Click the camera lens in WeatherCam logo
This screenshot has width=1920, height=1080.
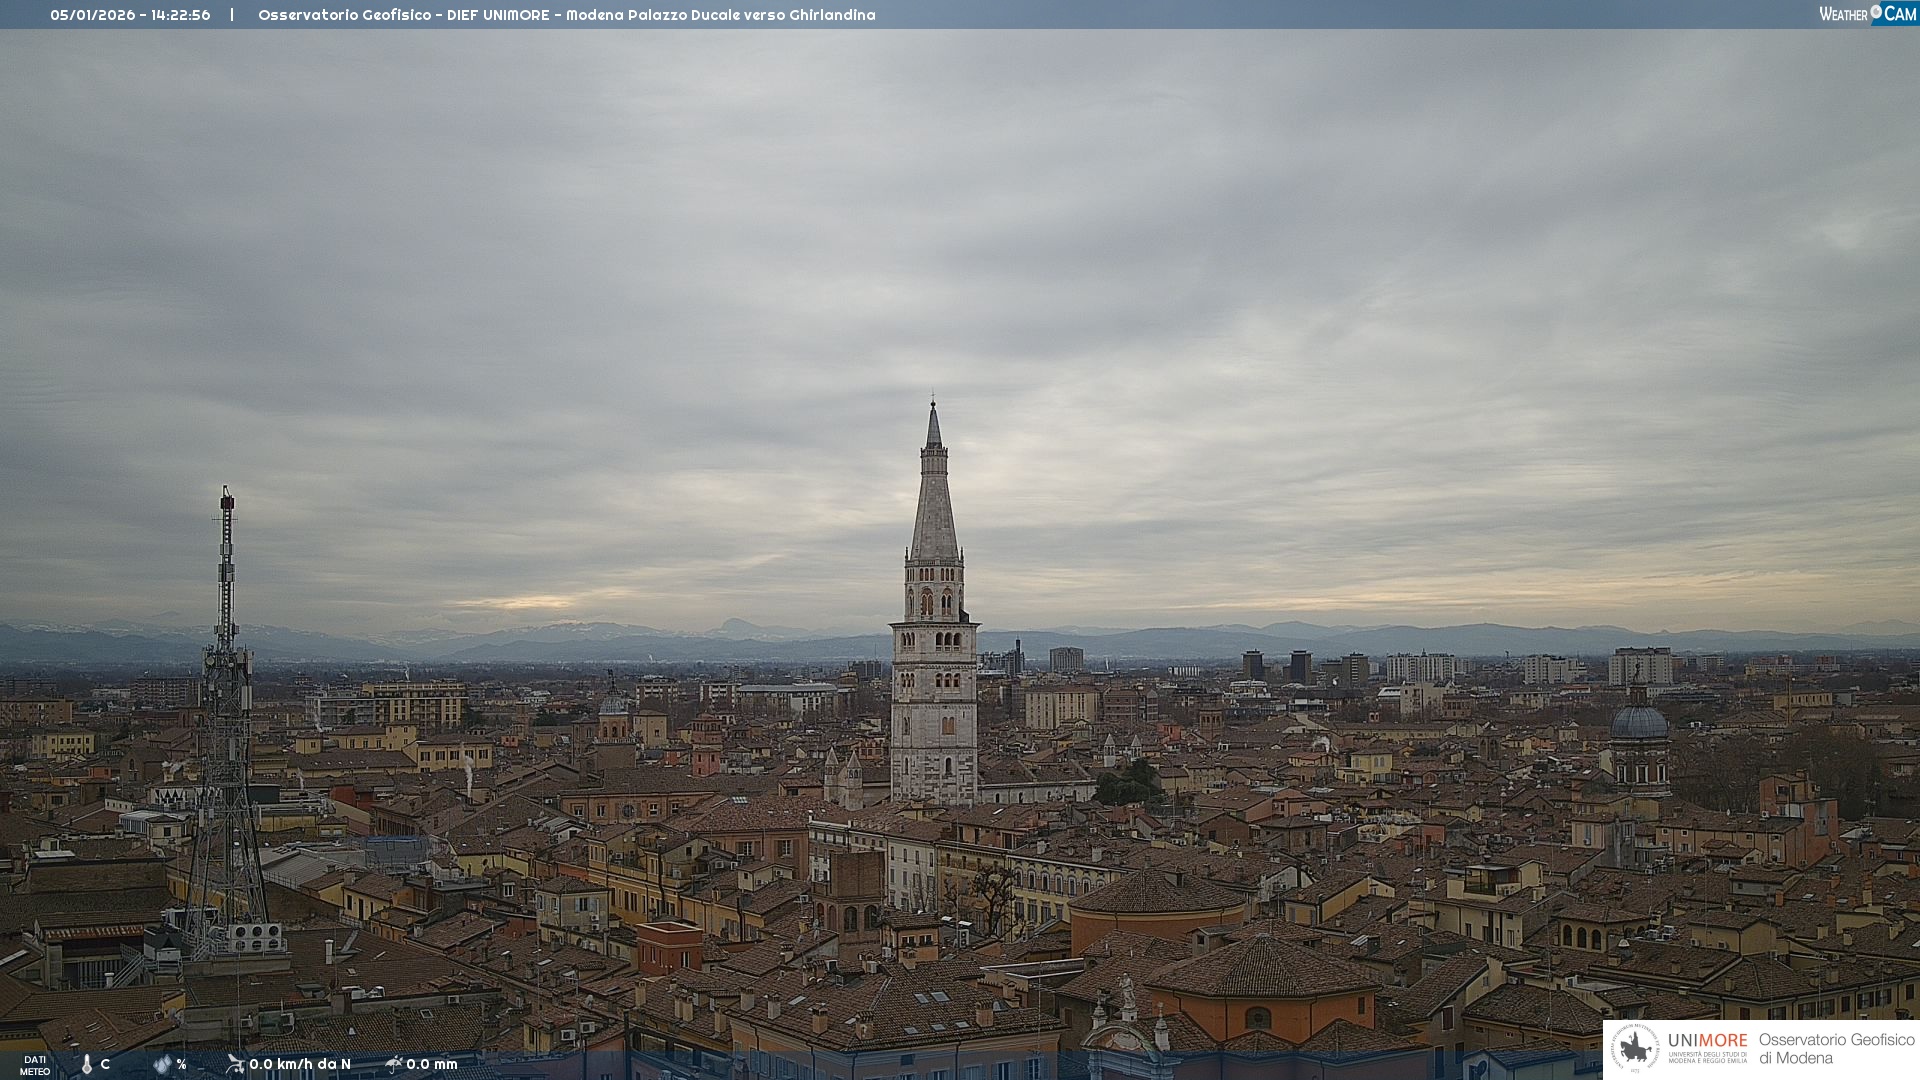coord(1876,12)
